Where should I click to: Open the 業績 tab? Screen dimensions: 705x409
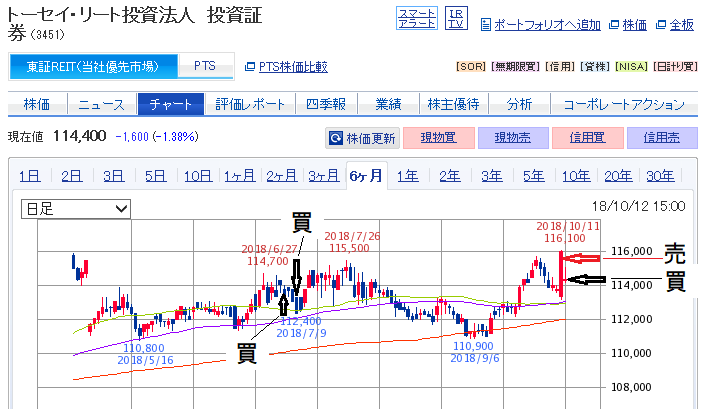coord(388,104)
